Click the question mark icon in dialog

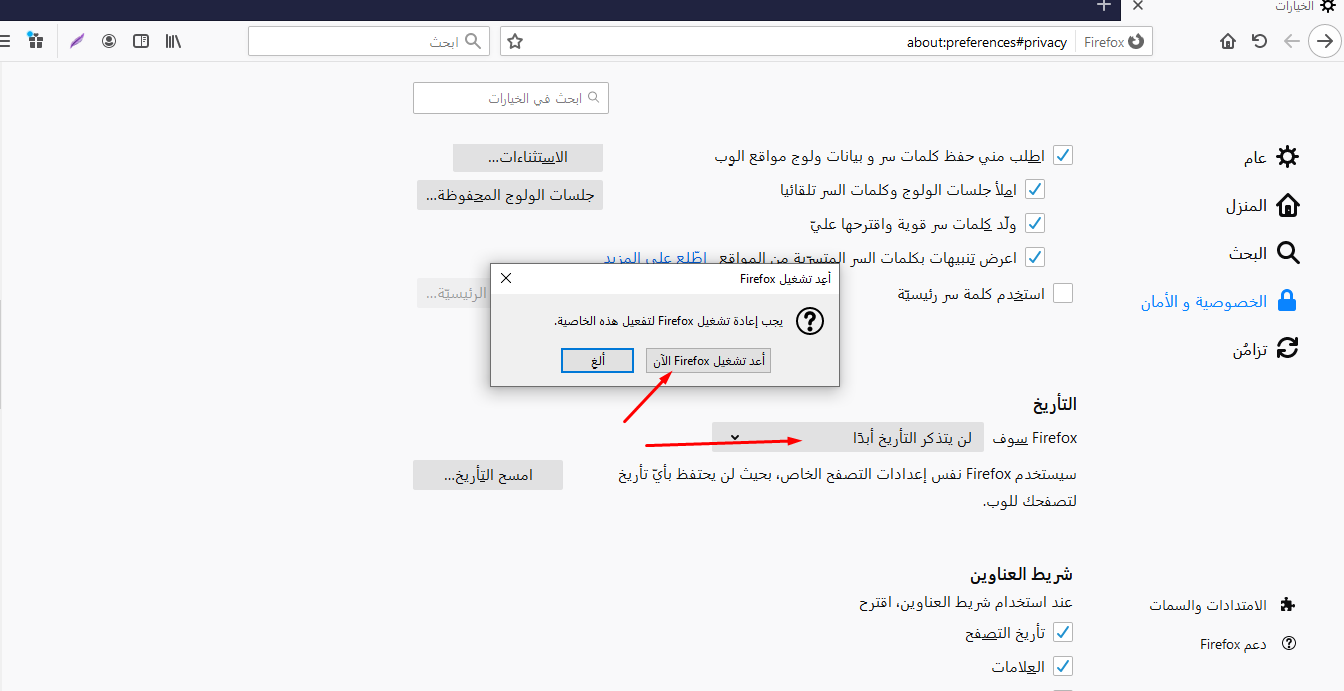[x=810, y=321]
